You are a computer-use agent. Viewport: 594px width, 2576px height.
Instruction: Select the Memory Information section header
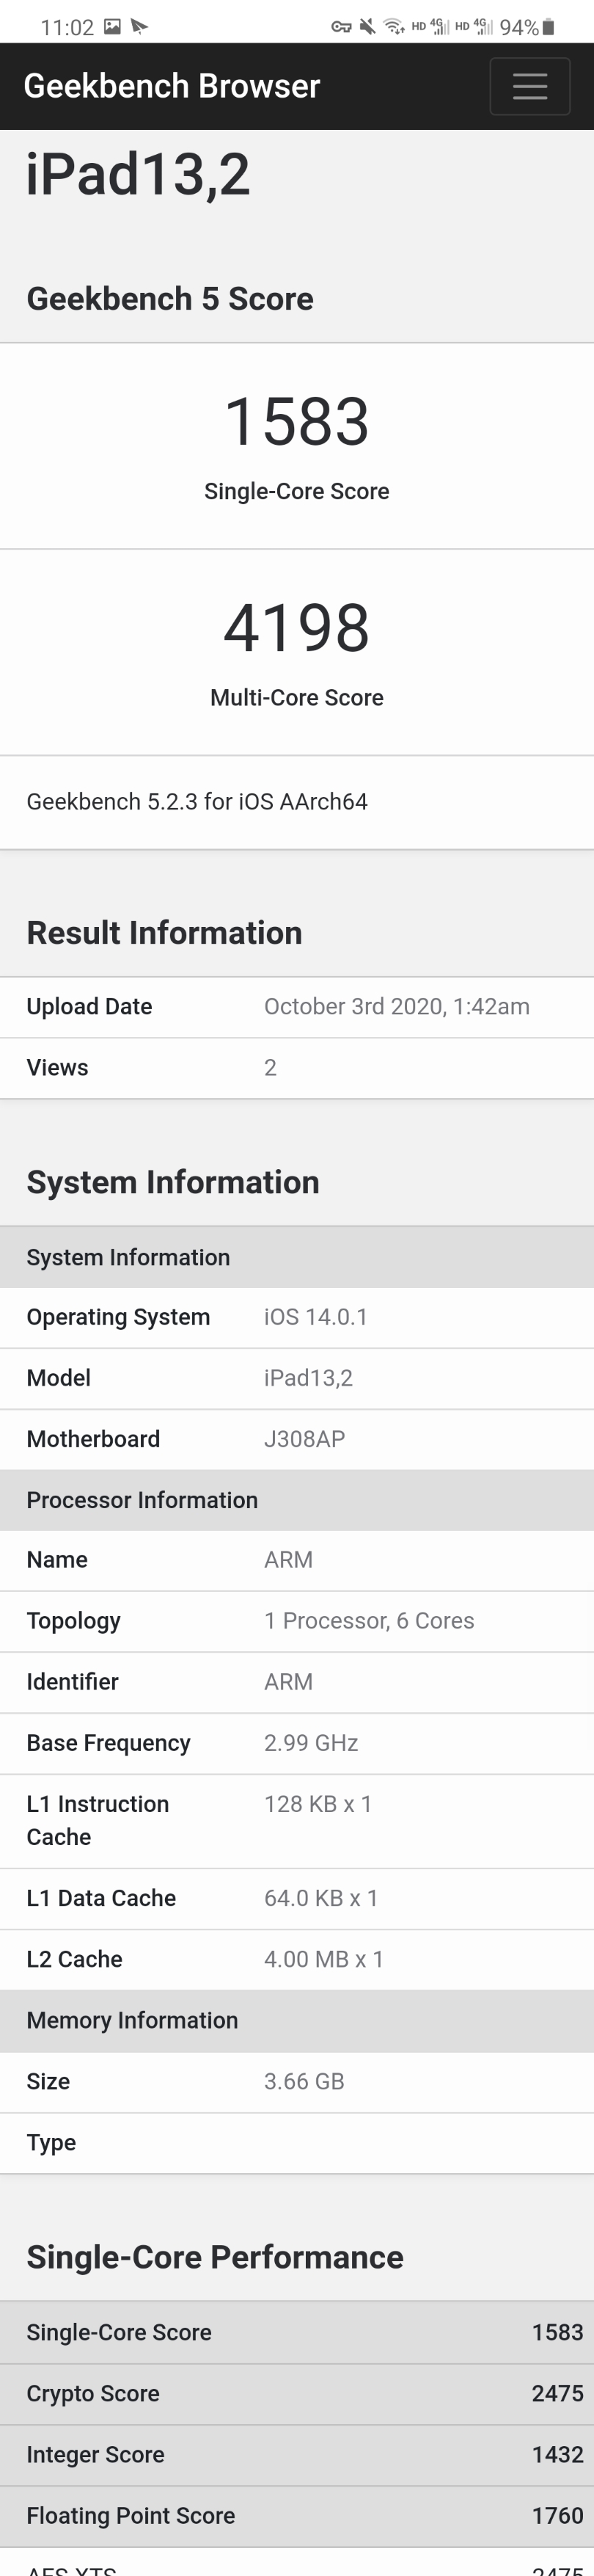pos(297,2020)
